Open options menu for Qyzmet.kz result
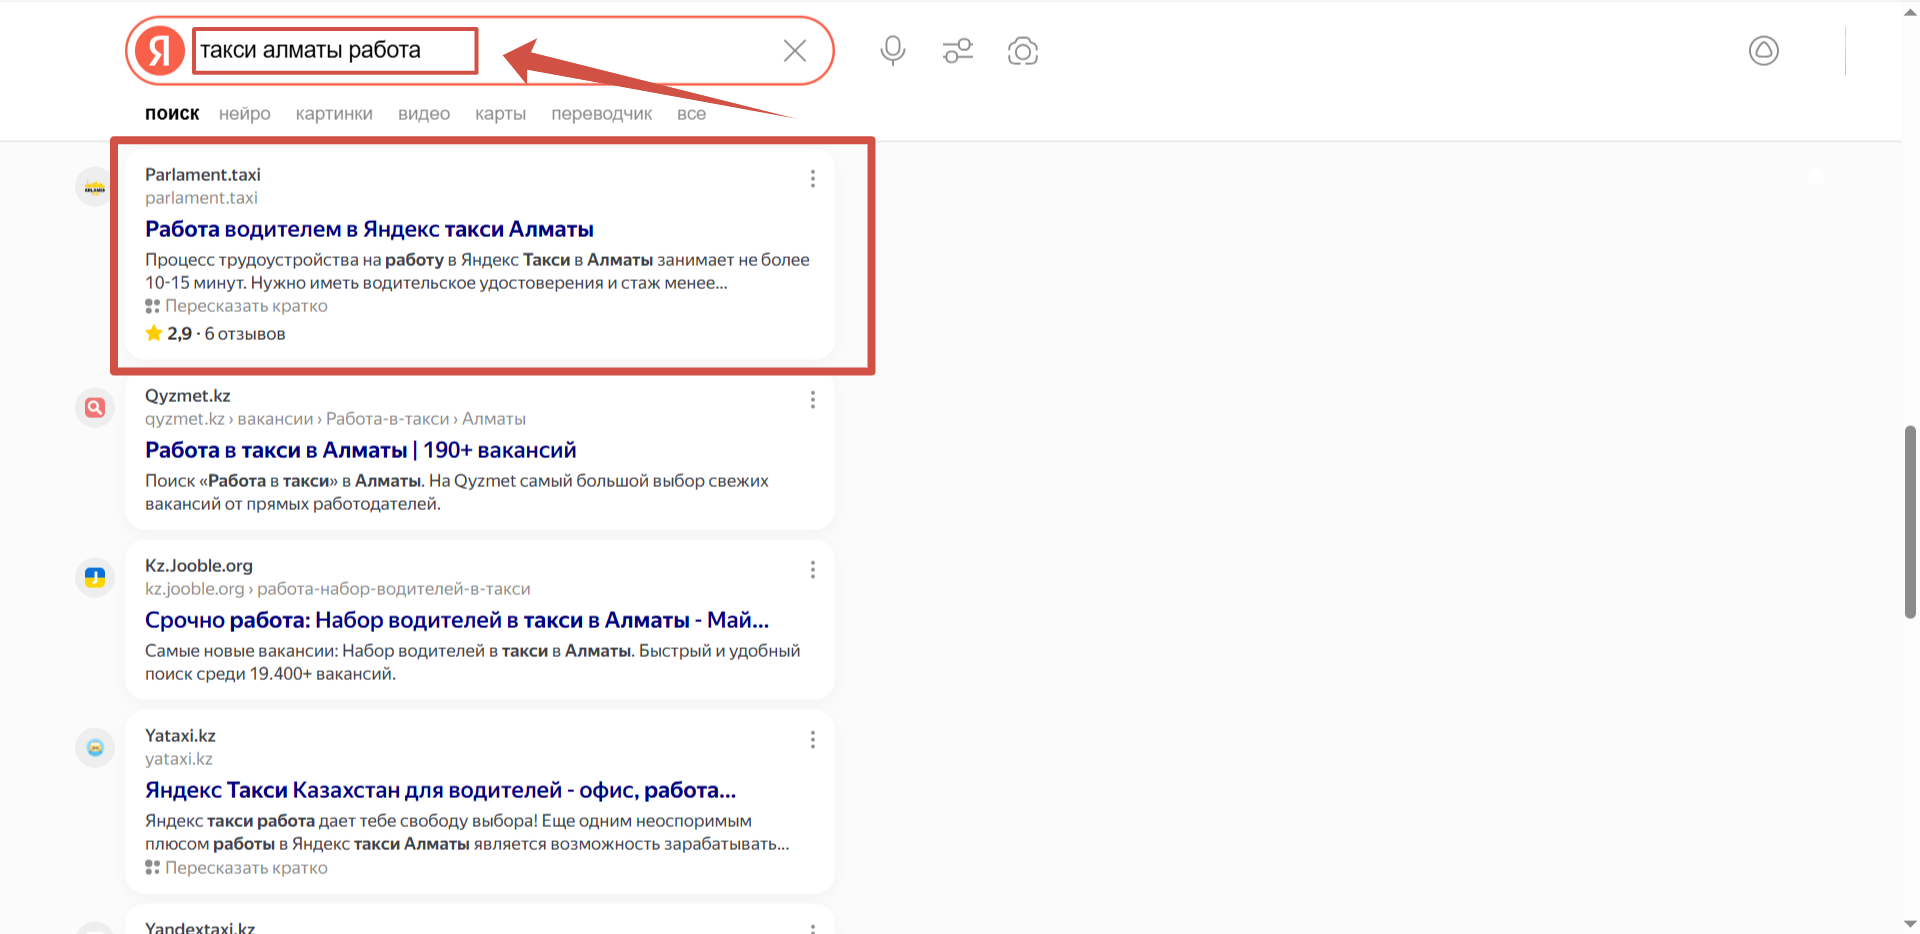The image size is (1920, 934). [x=812, y=400]
